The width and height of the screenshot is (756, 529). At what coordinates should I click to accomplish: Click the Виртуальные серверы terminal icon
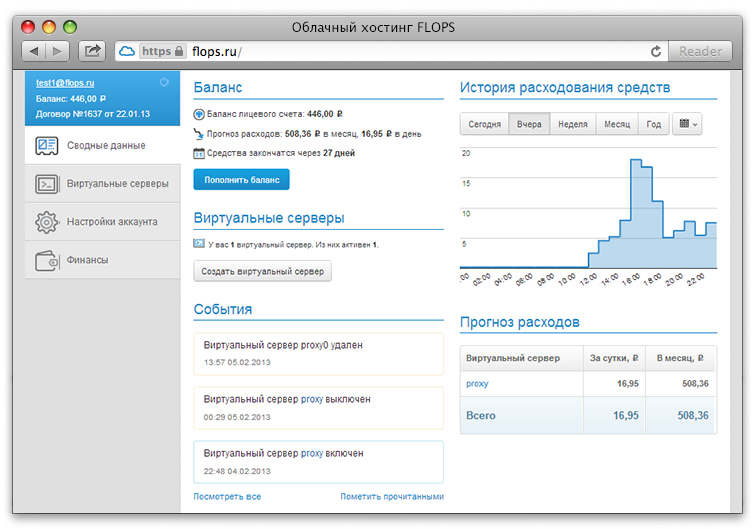47,184
